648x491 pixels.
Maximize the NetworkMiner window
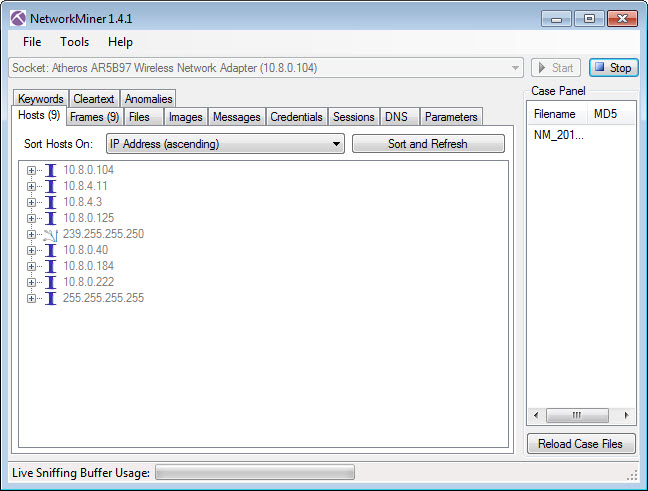click(x=589, y=19)
